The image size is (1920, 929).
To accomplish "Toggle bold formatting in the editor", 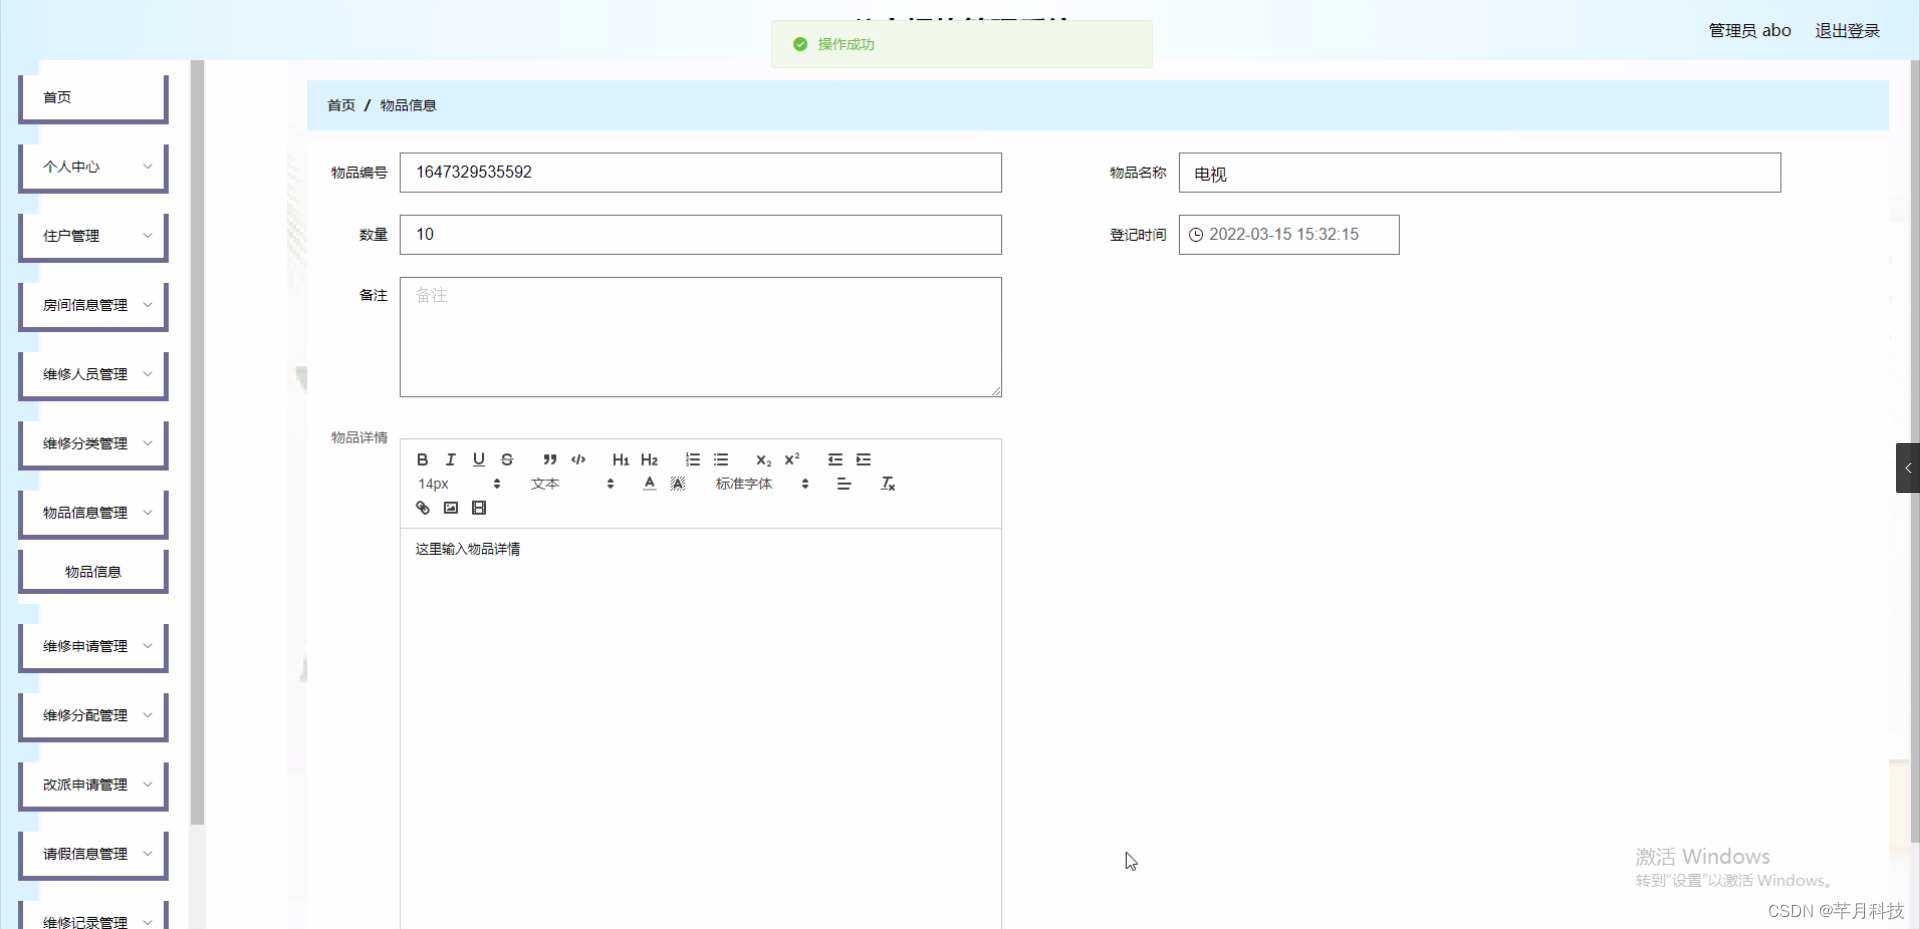I will click(422, 460).
